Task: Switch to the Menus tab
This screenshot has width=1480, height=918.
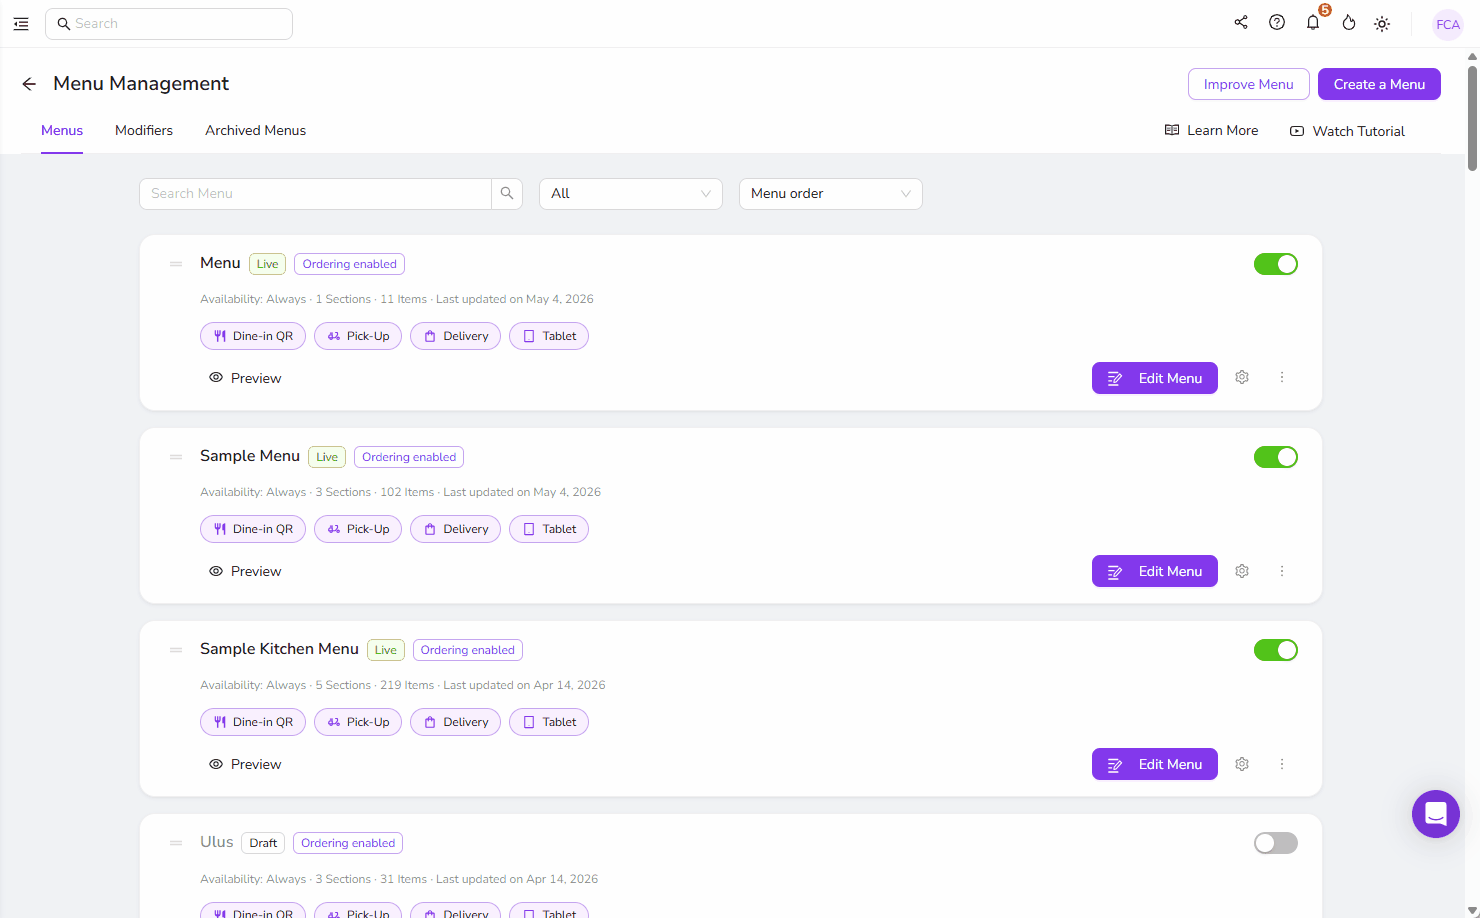Action: click(x=62, y=131)
